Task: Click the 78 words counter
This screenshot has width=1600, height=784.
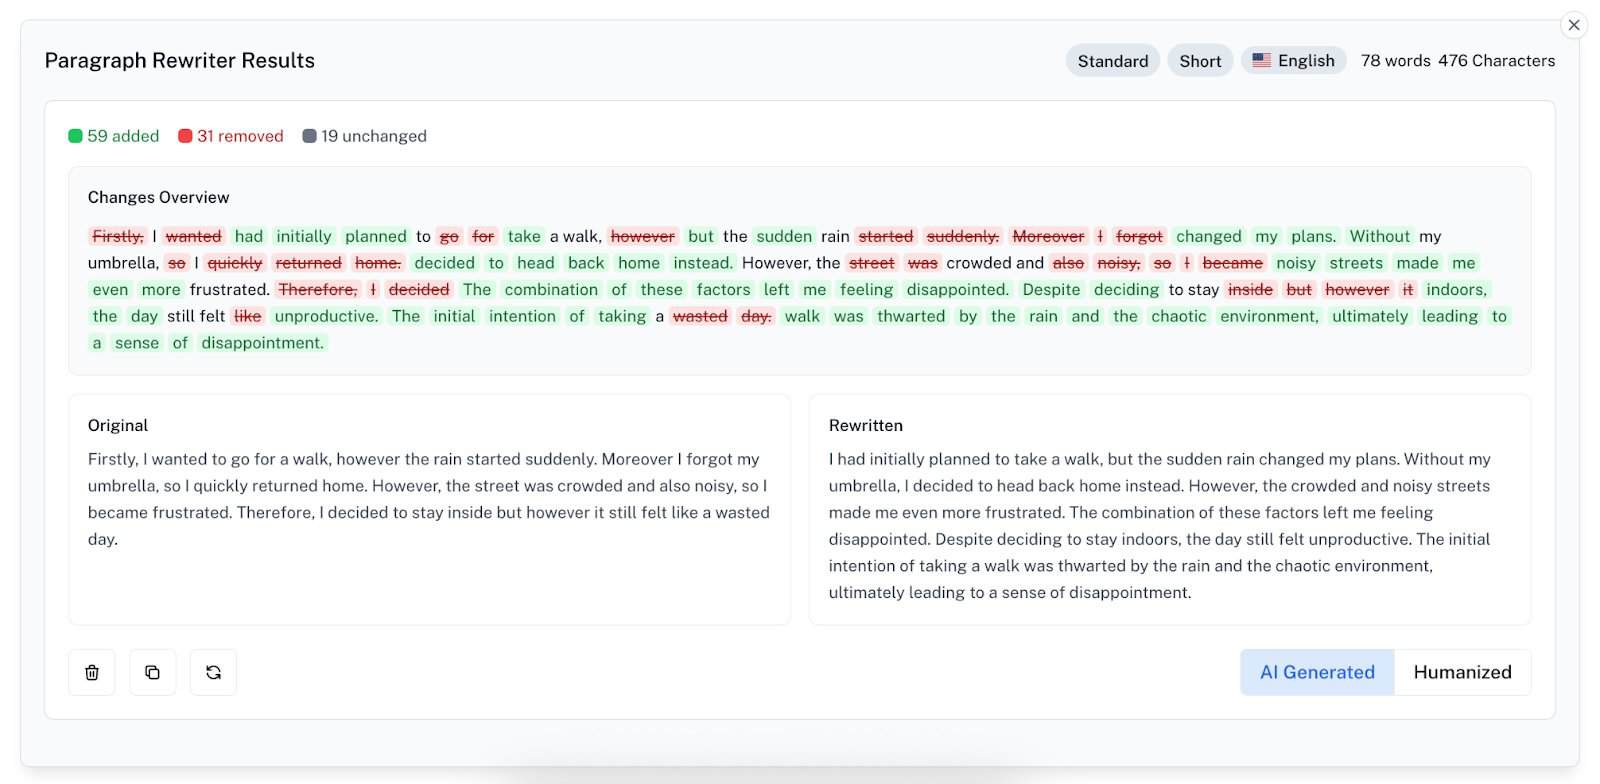Action: 1395,61
